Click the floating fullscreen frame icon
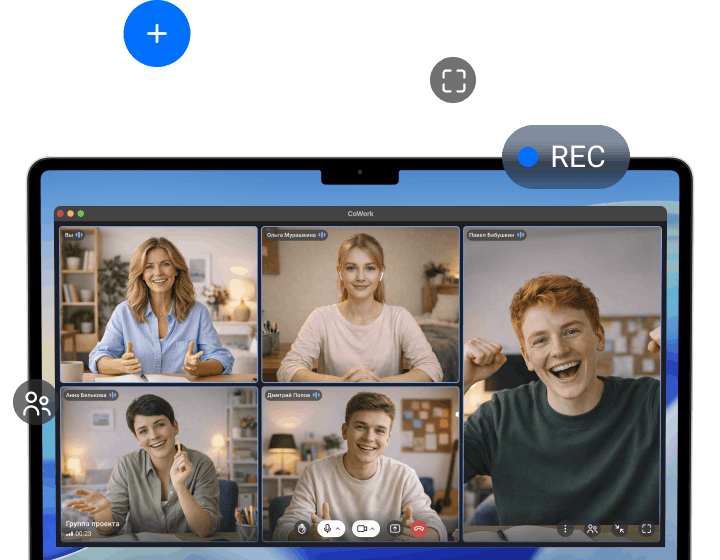The height and width of the screenshot is (560, 720). (x=453, y=80)
